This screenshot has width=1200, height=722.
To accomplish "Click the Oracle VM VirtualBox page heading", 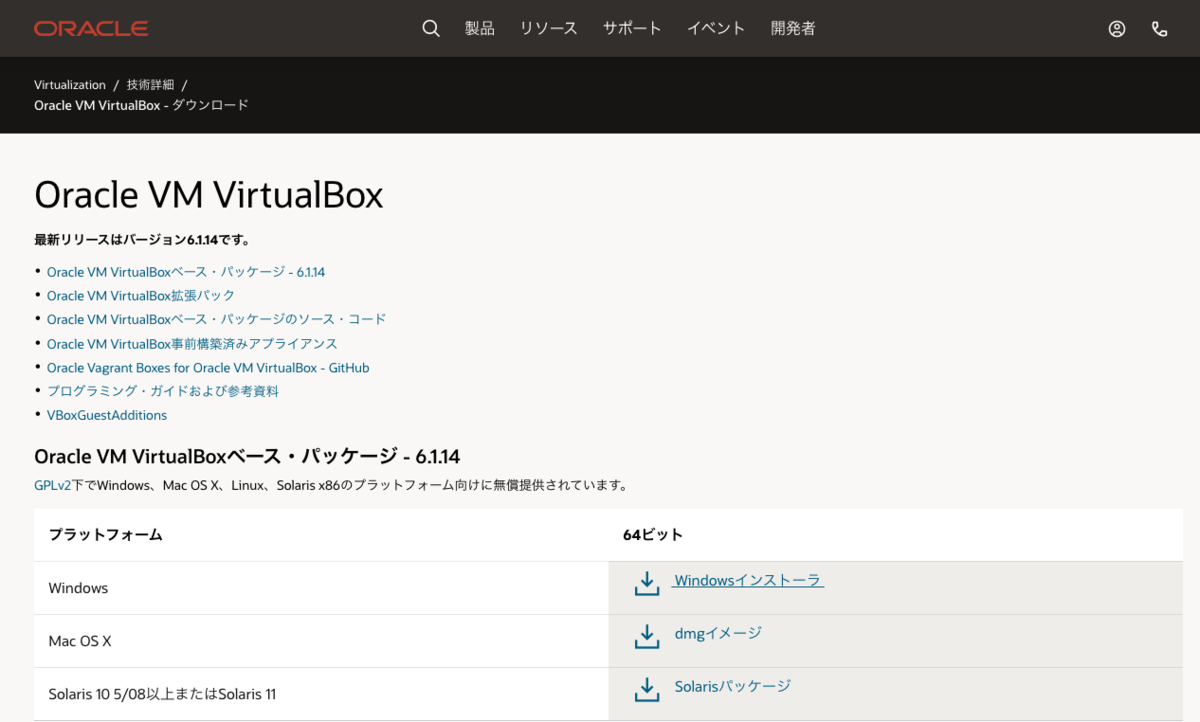I will coord(209,195).
